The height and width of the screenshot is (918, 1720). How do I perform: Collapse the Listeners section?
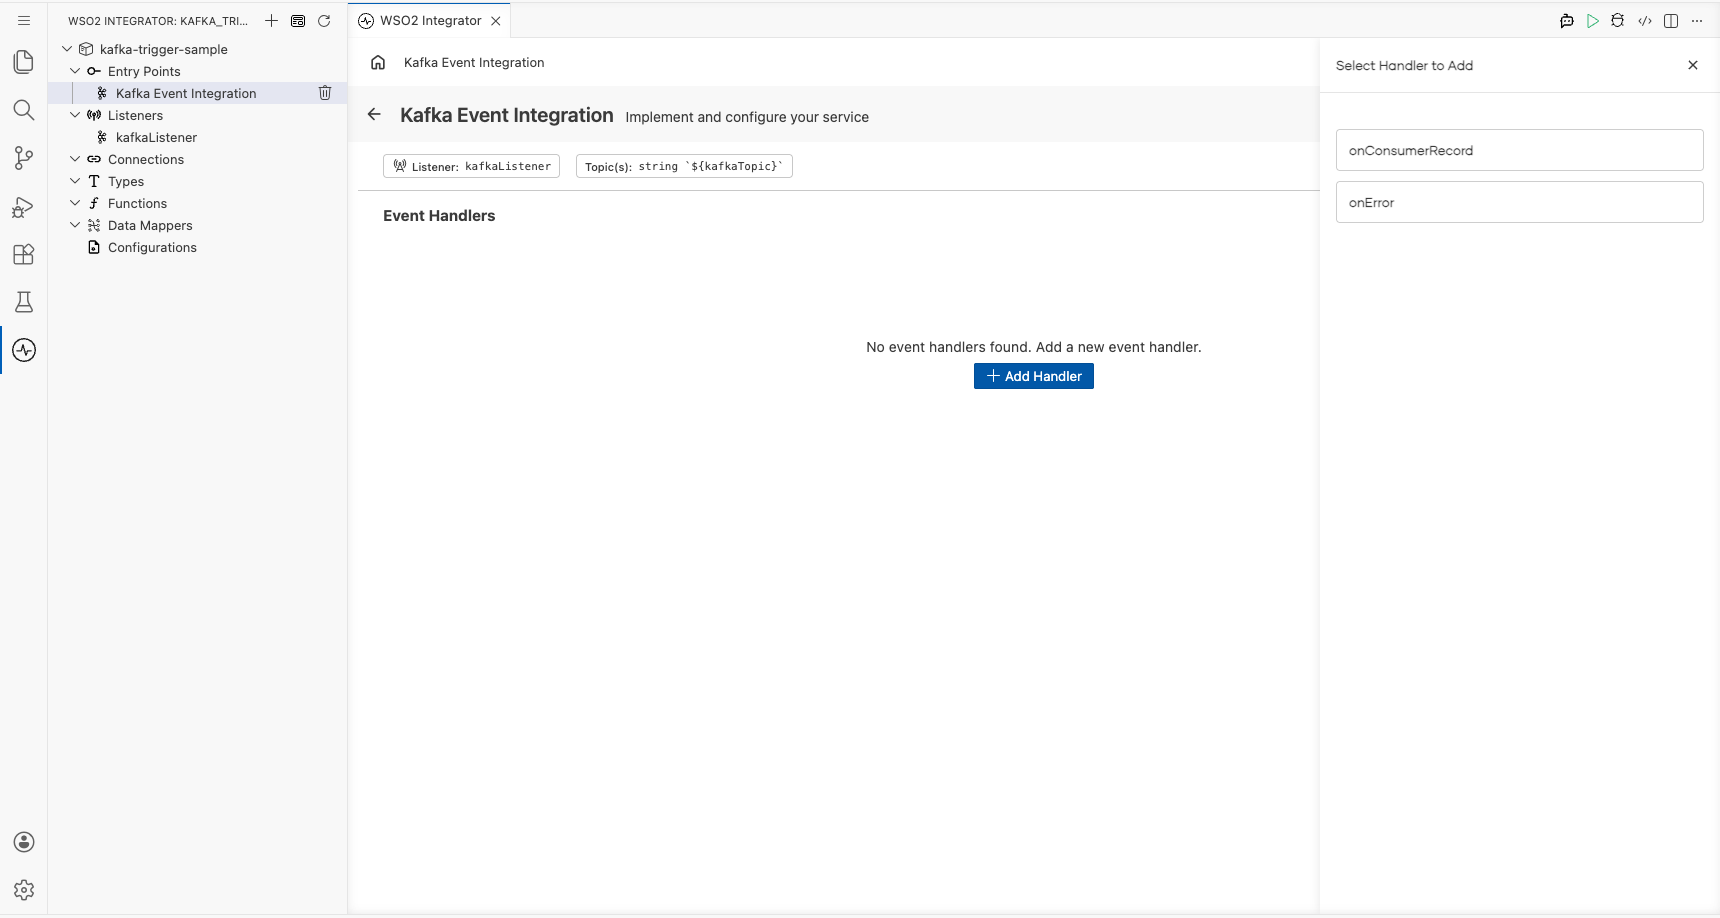point(75,115)
